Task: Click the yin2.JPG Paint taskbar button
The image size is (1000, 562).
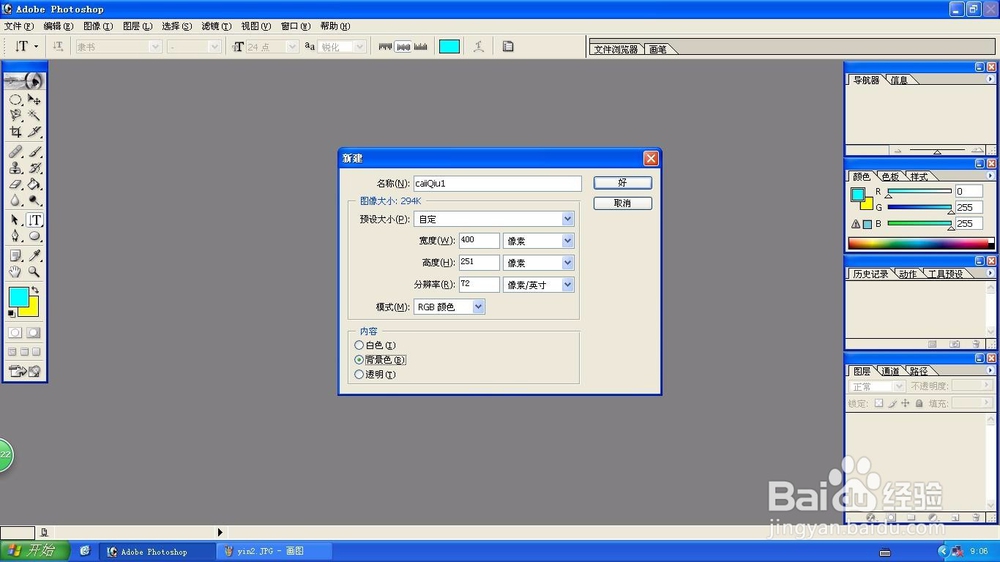Action: point(274,551)
